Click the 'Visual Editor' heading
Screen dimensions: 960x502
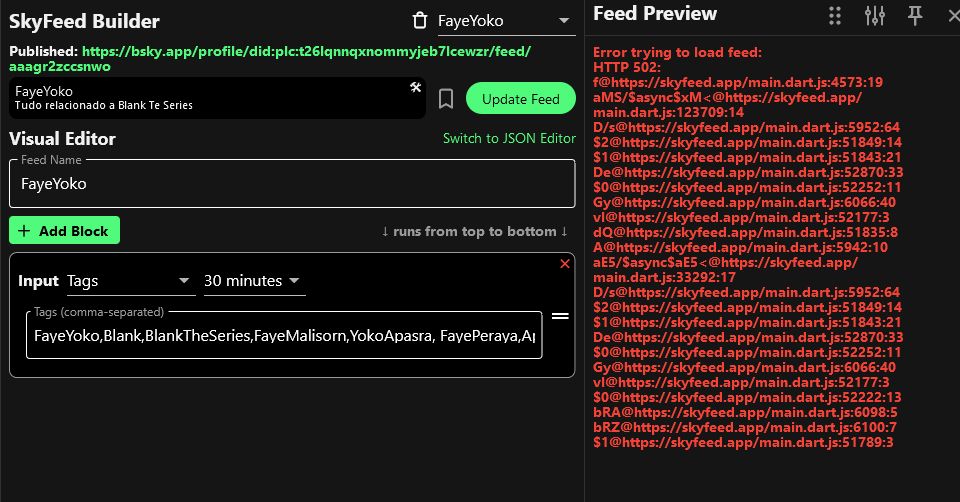point(62,139)
